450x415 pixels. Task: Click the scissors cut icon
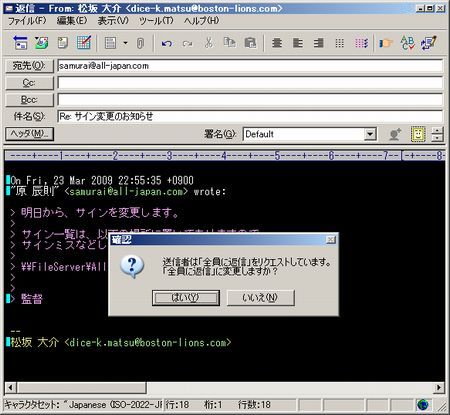pos(209,43)
